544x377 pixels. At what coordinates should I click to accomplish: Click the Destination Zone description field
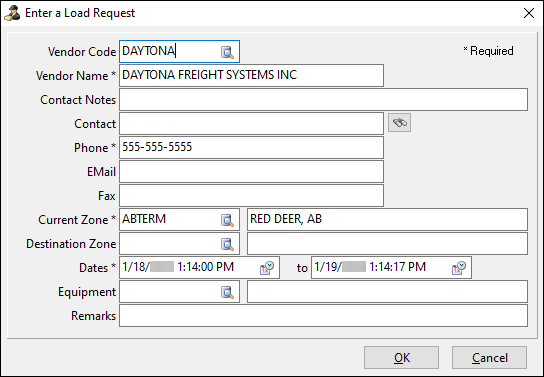[x=387, y=243]
